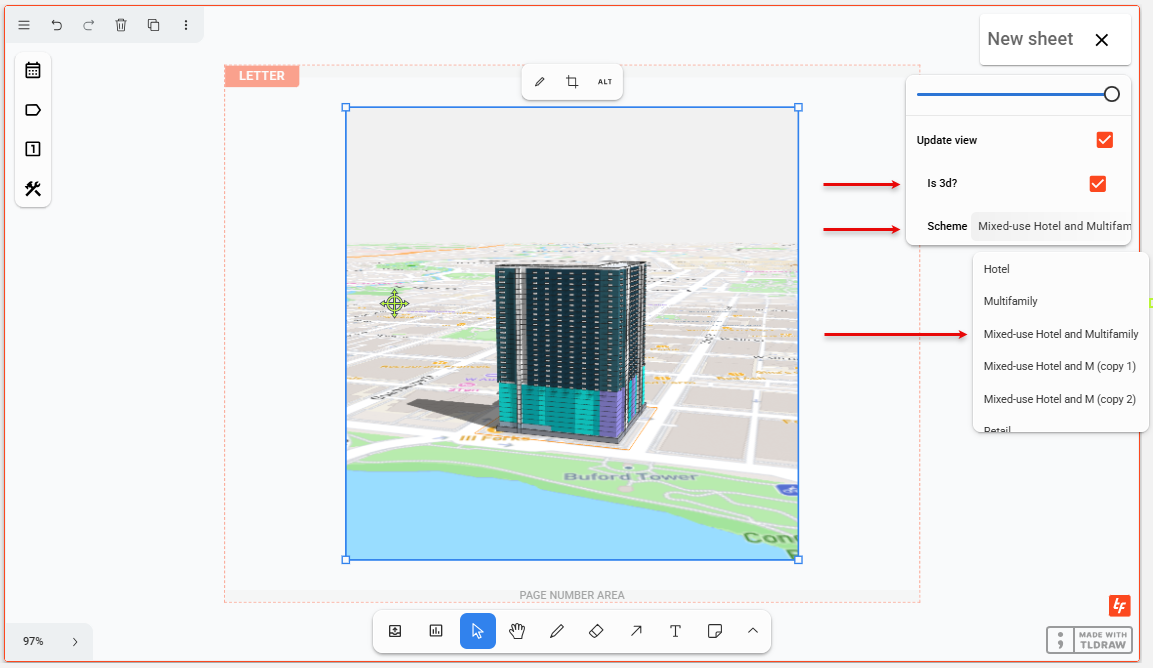Open the hamburger main menu

click(x=24, y=25)
